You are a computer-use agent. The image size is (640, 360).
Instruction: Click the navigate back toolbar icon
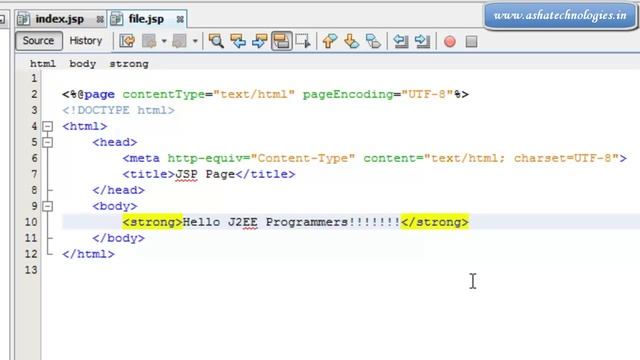(149, 41)
